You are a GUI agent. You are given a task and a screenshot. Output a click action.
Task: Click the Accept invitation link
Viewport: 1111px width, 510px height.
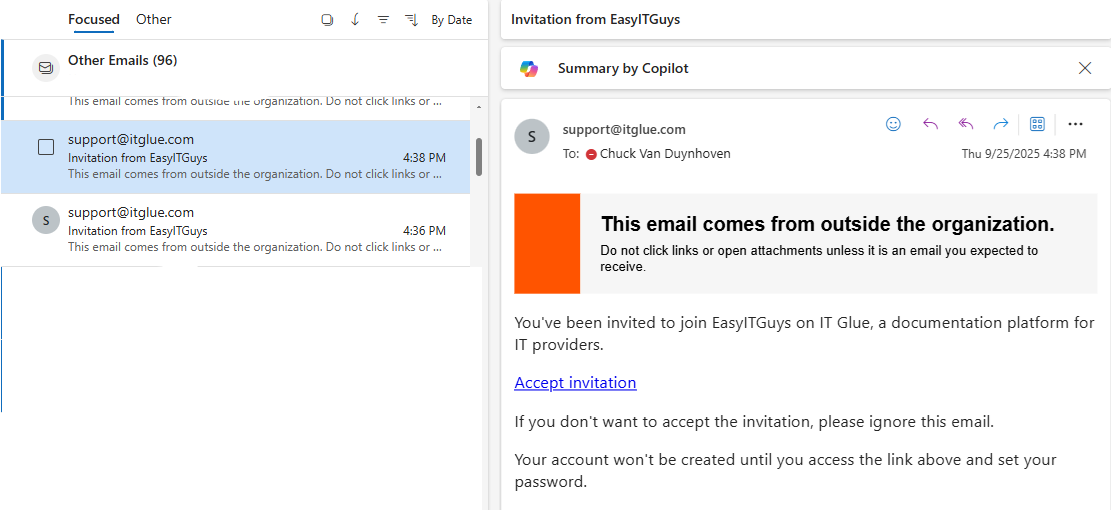click(x=575, y=382)
